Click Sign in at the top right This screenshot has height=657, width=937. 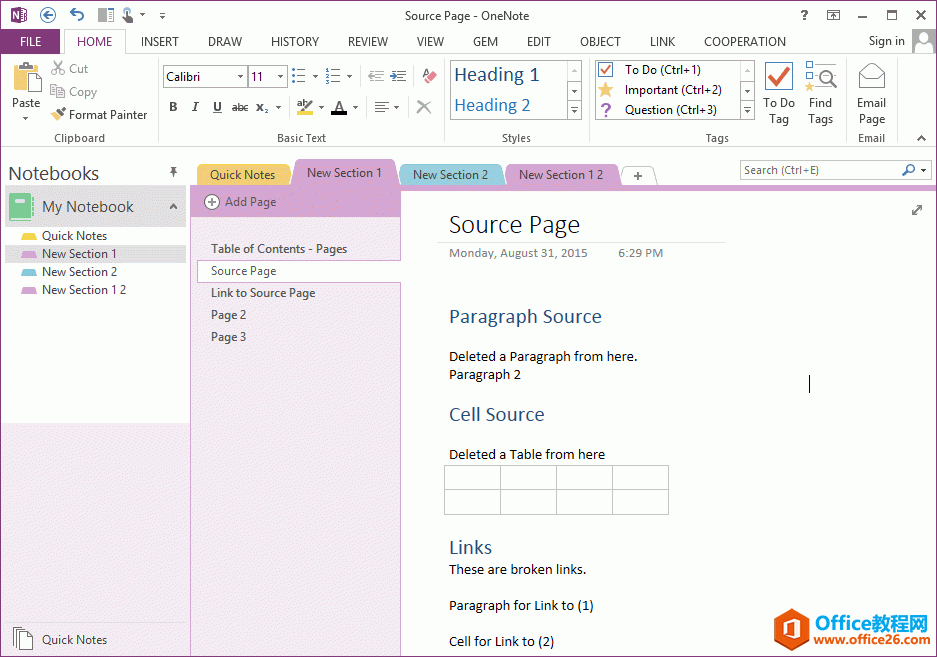886,41
